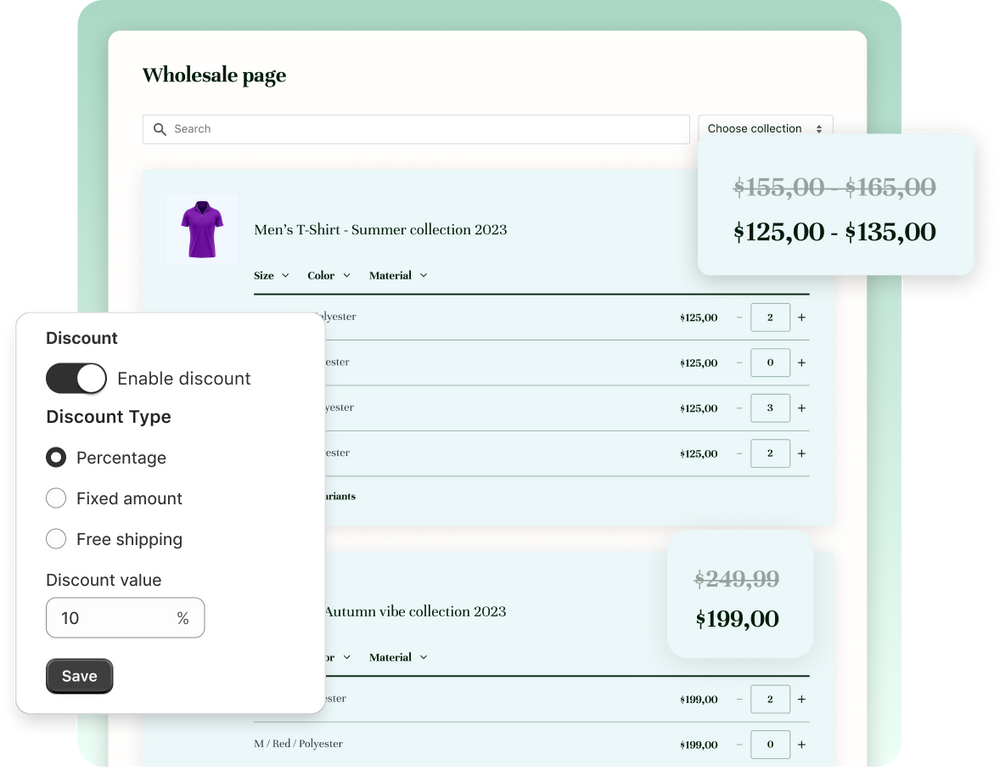
Task: Open the Choose collection dropdown
Action: click(x=765, y=128)
